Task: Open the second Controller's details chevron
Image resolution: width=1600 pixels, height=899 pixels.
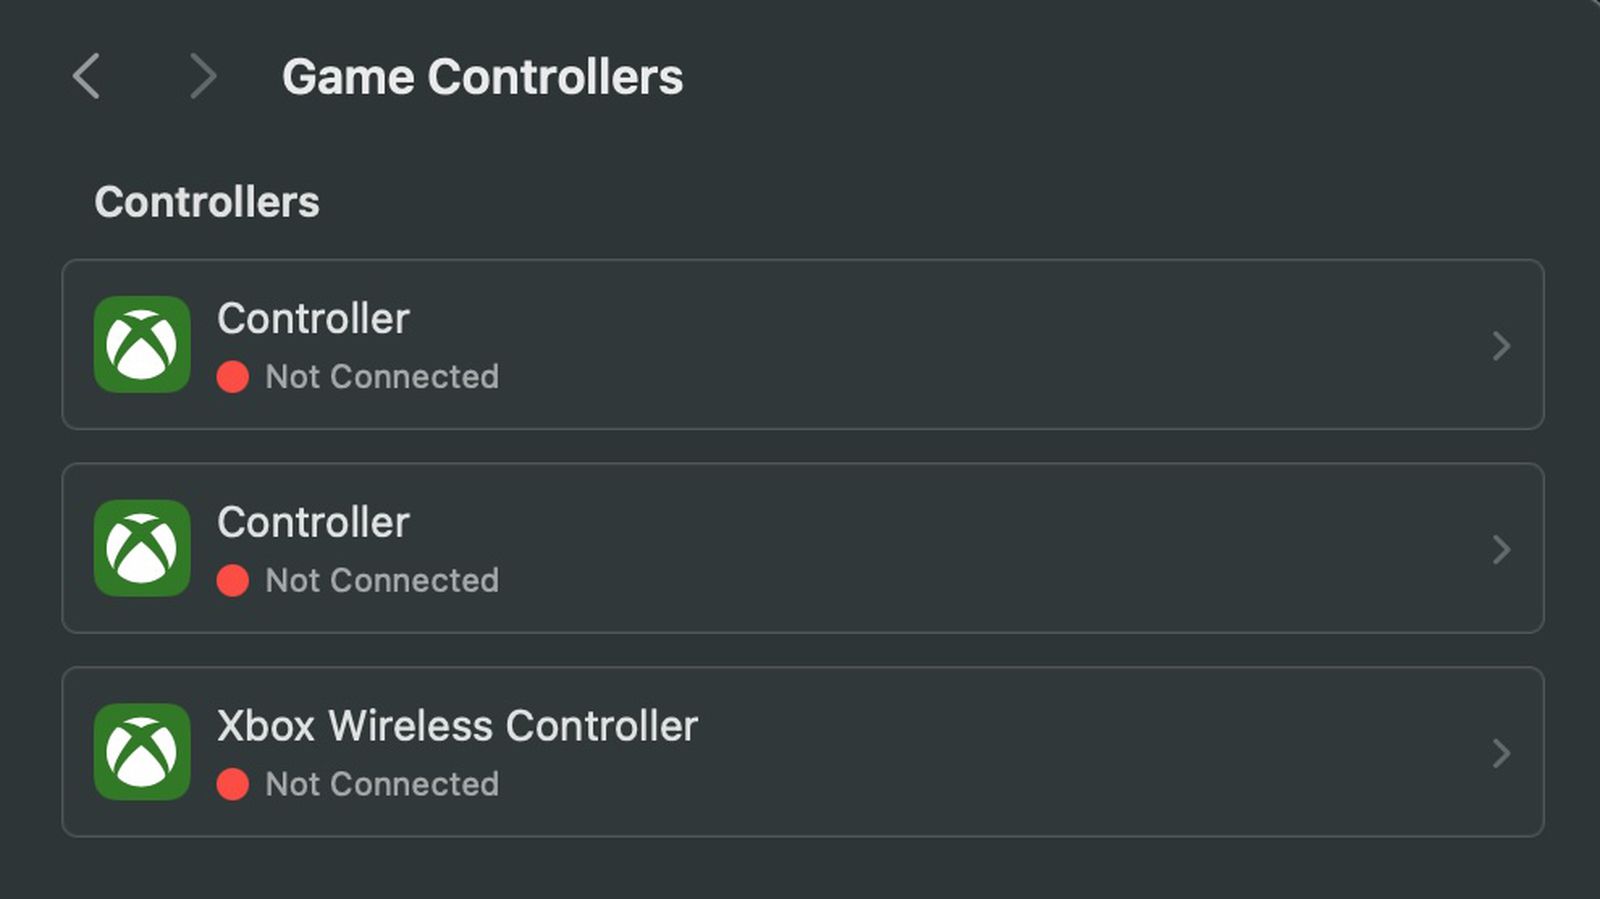Action: (x=1500, y=549)
